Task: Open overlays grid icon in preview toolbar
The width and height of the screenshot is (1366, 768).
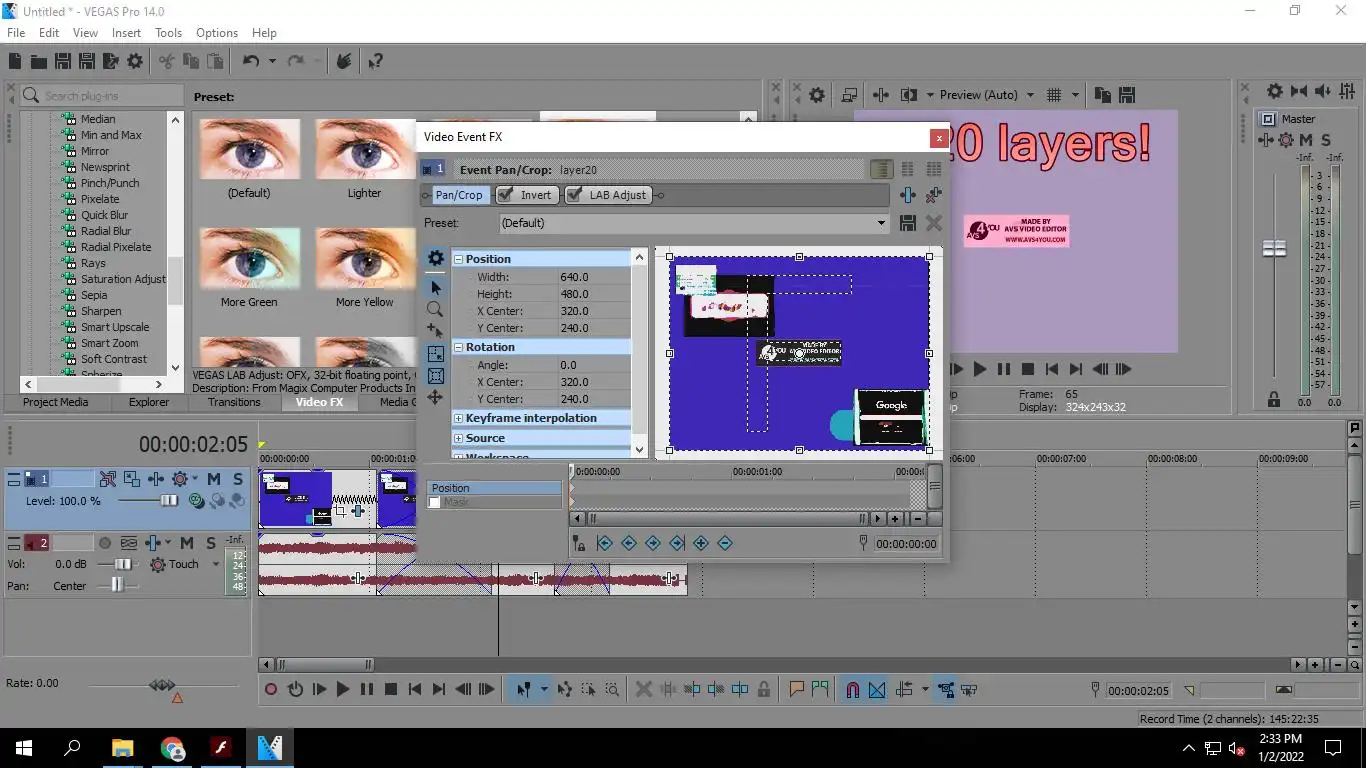Action: [x=1053, y=95]
